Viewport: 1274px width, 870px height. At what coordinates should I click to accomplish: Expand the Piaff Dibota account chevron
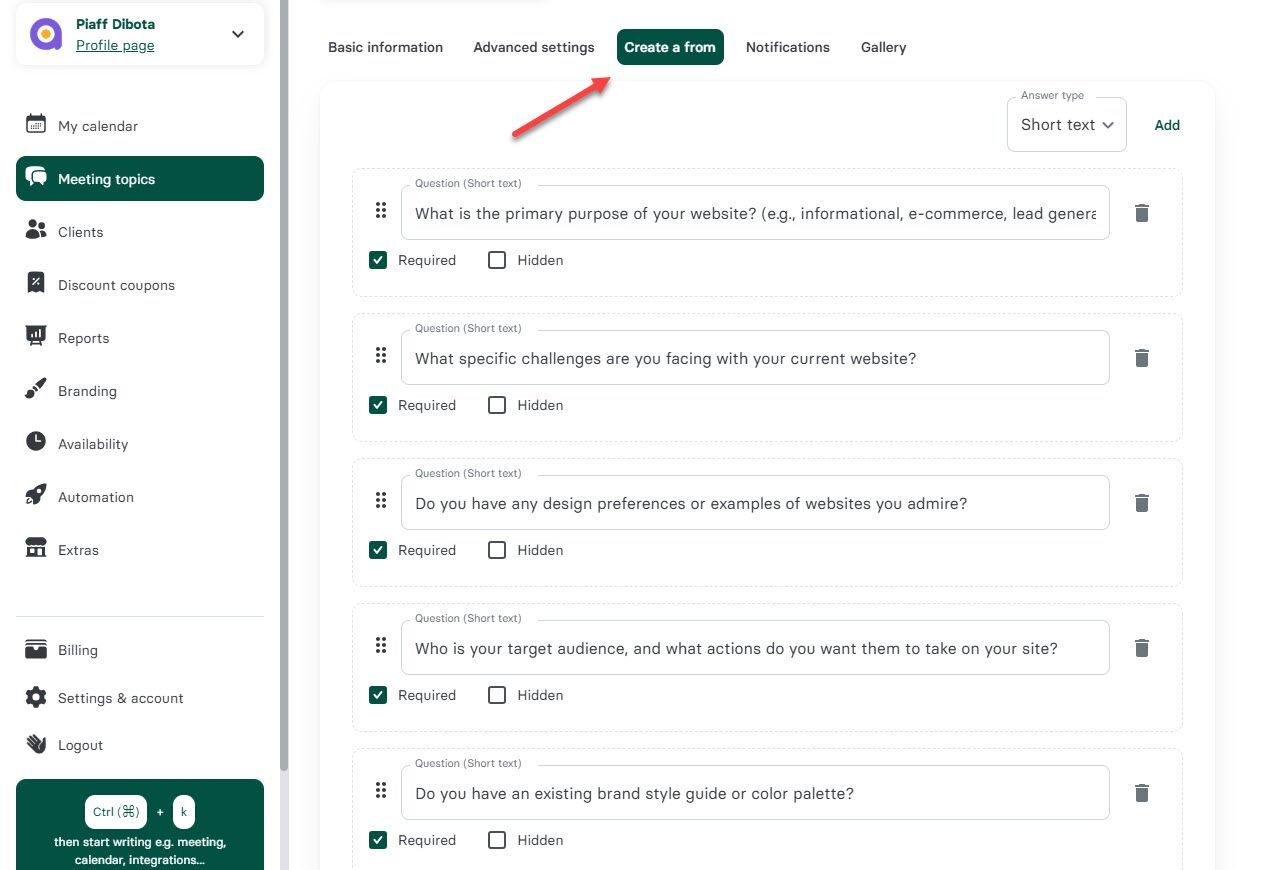click(x=238, y=34)
